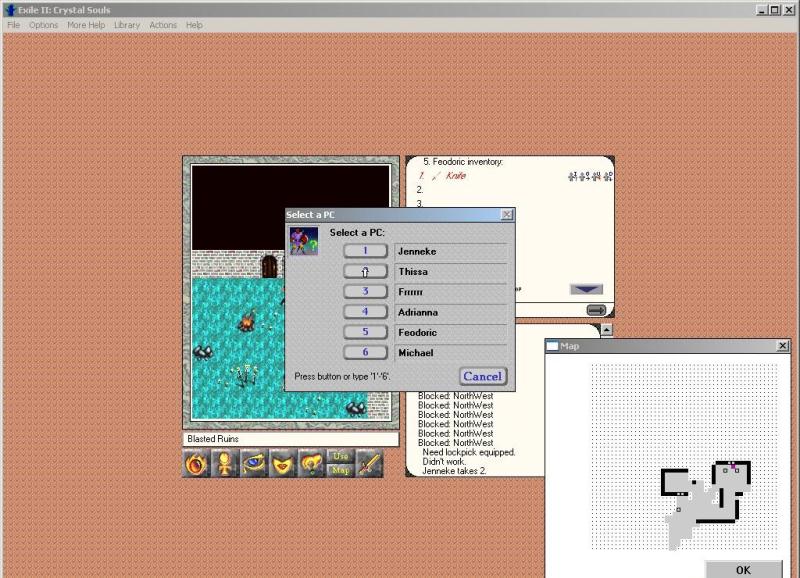Click the blue eye look icon
800x578 pixels.
coord(254,464)
